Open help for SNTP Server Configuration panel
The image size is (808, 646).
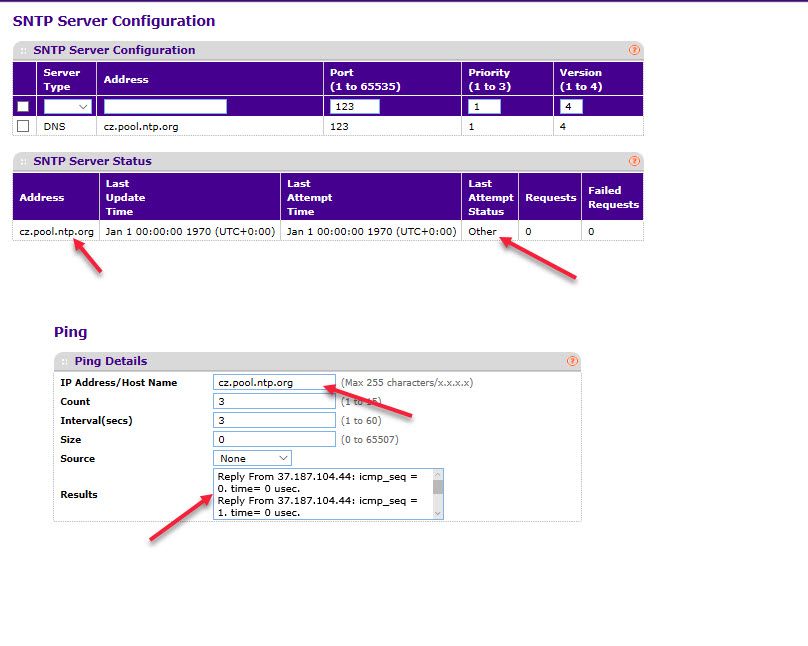pyautogui.click(x=634, y=50)
